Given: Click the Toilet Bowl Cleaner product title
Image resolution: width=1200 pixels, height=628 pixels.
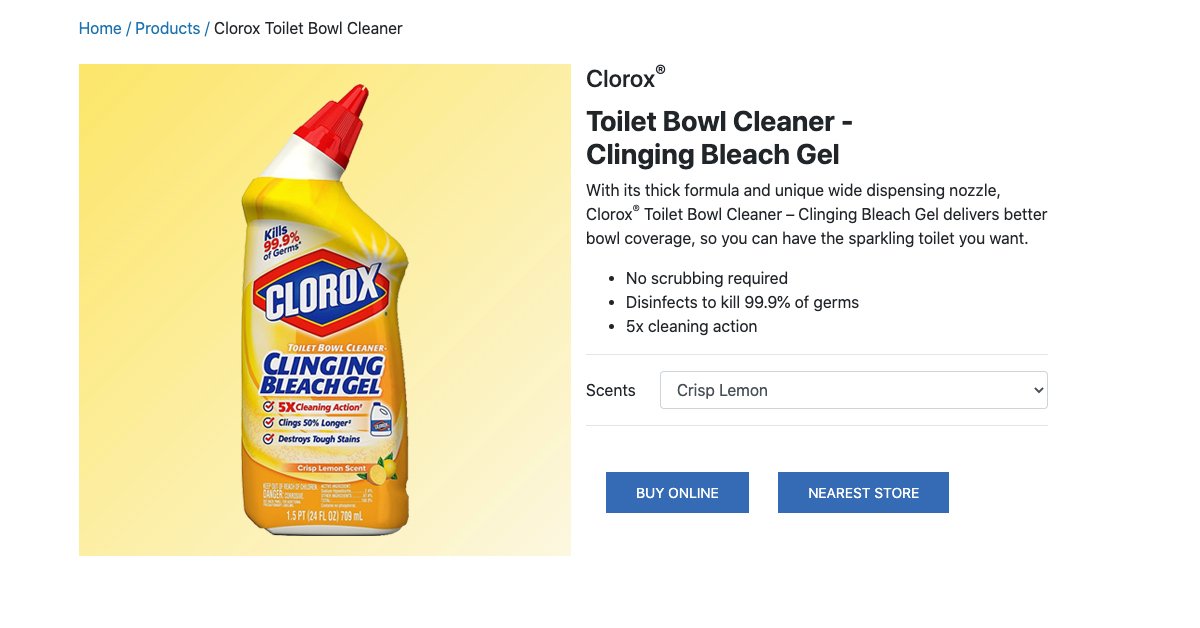Looking at the screenshot, I should (x=718, y=138).
